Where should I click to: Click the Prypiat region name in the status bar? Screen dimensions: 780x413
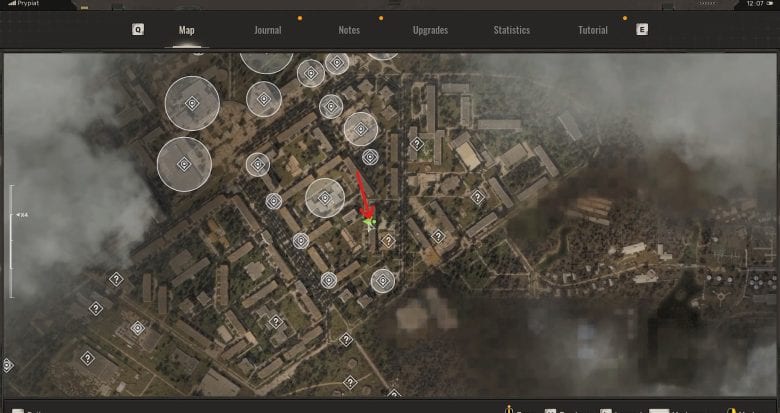tap(28, 3)
